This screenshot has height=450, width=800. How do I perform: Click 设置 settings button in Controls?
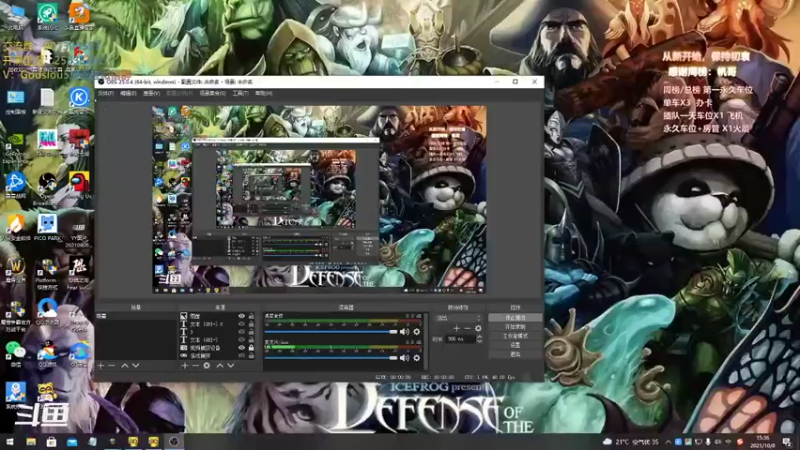point(515,345)
